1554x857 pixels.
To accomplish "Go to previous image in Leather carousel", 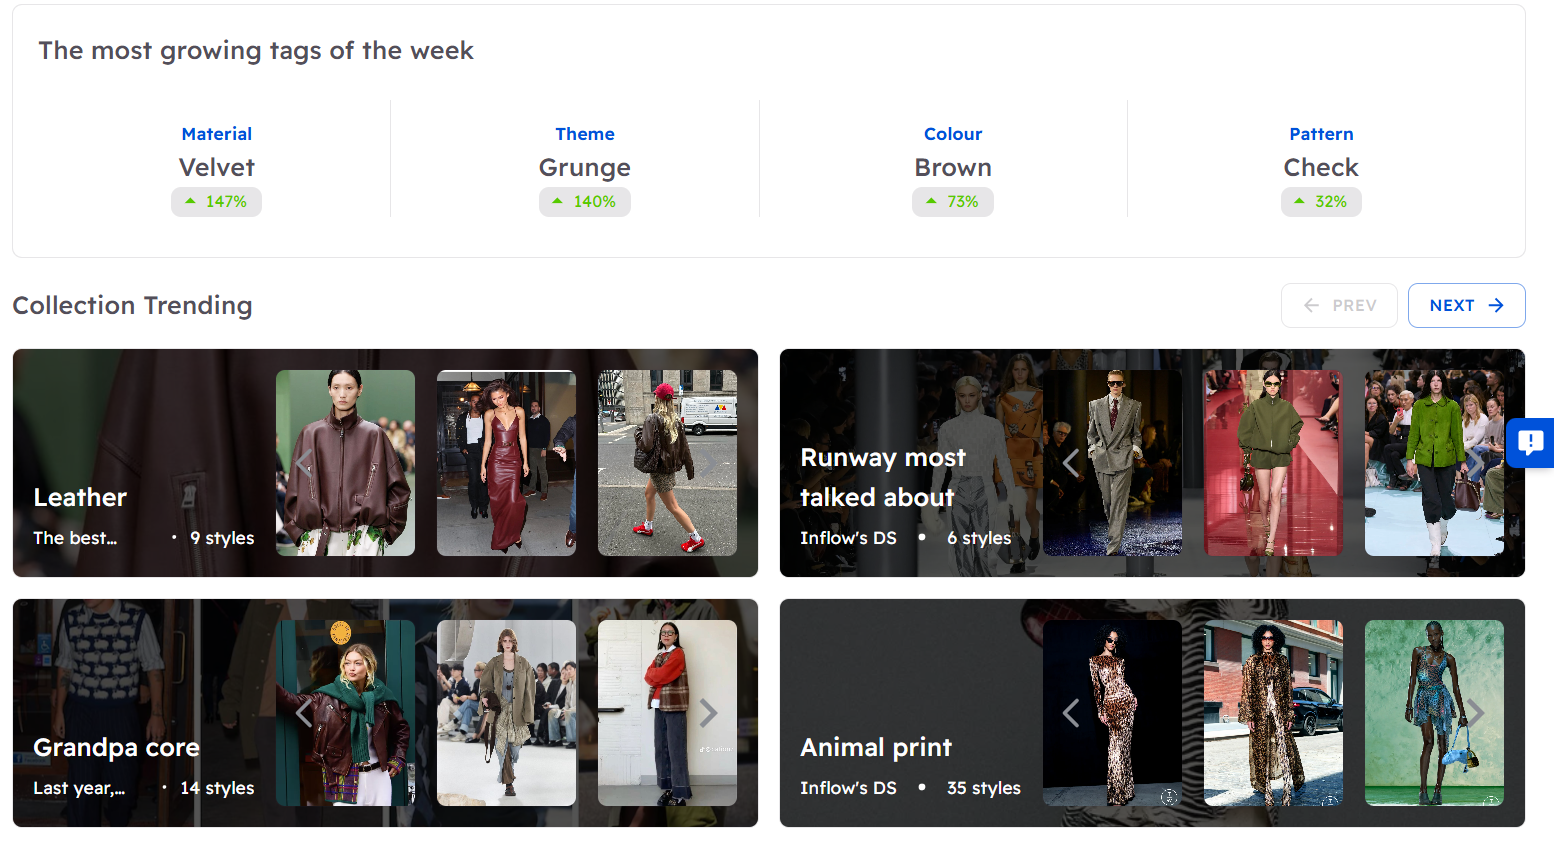I will pos(304,463).
